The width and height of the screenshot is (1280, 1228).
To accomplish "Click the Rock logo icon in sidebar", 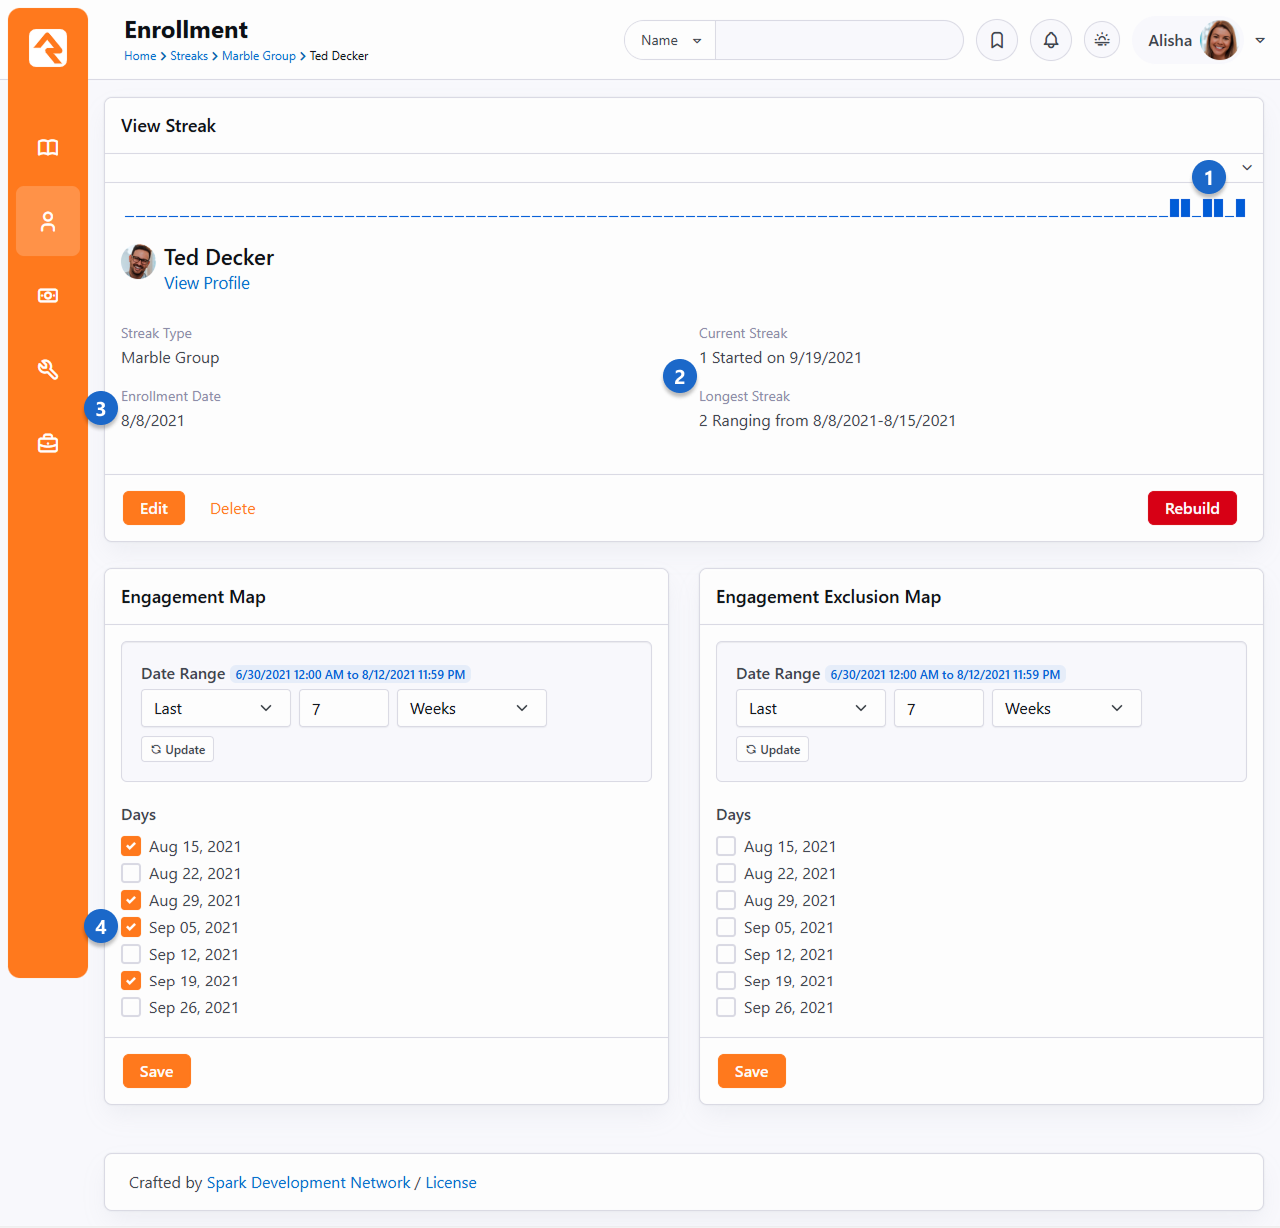I will pos(48,48).
